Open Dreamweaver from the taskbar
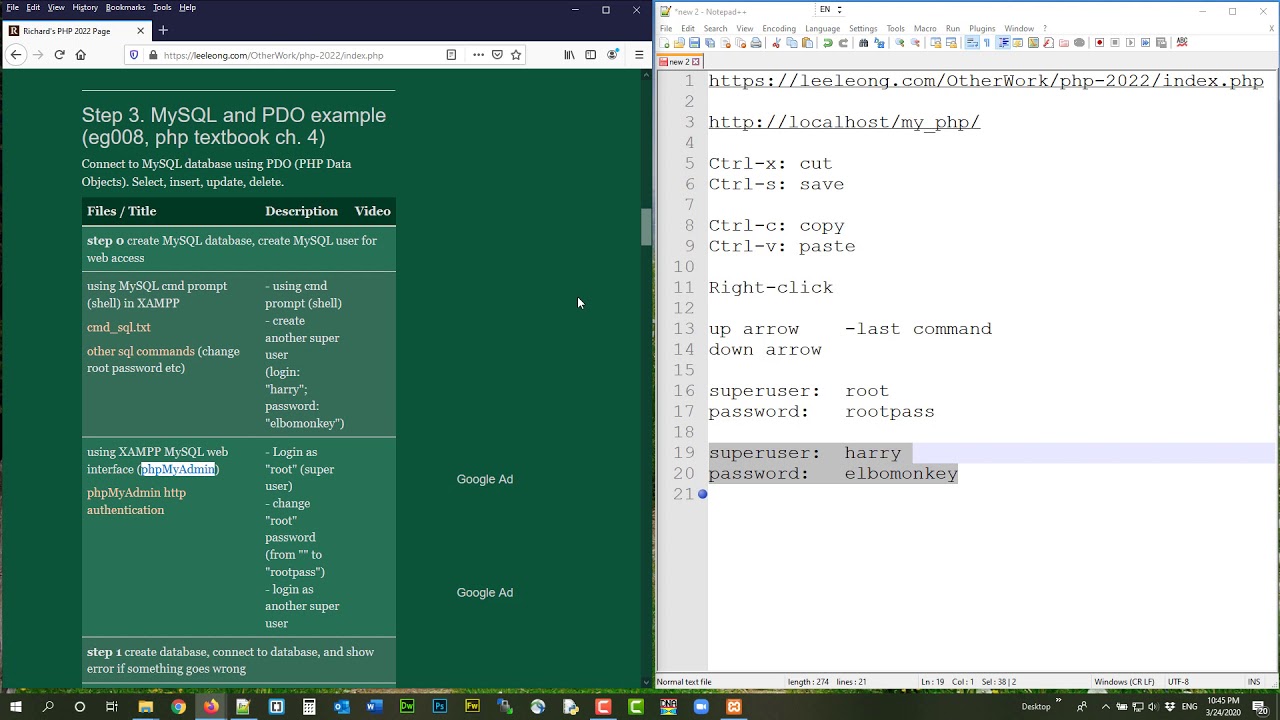 click(407, 707)
